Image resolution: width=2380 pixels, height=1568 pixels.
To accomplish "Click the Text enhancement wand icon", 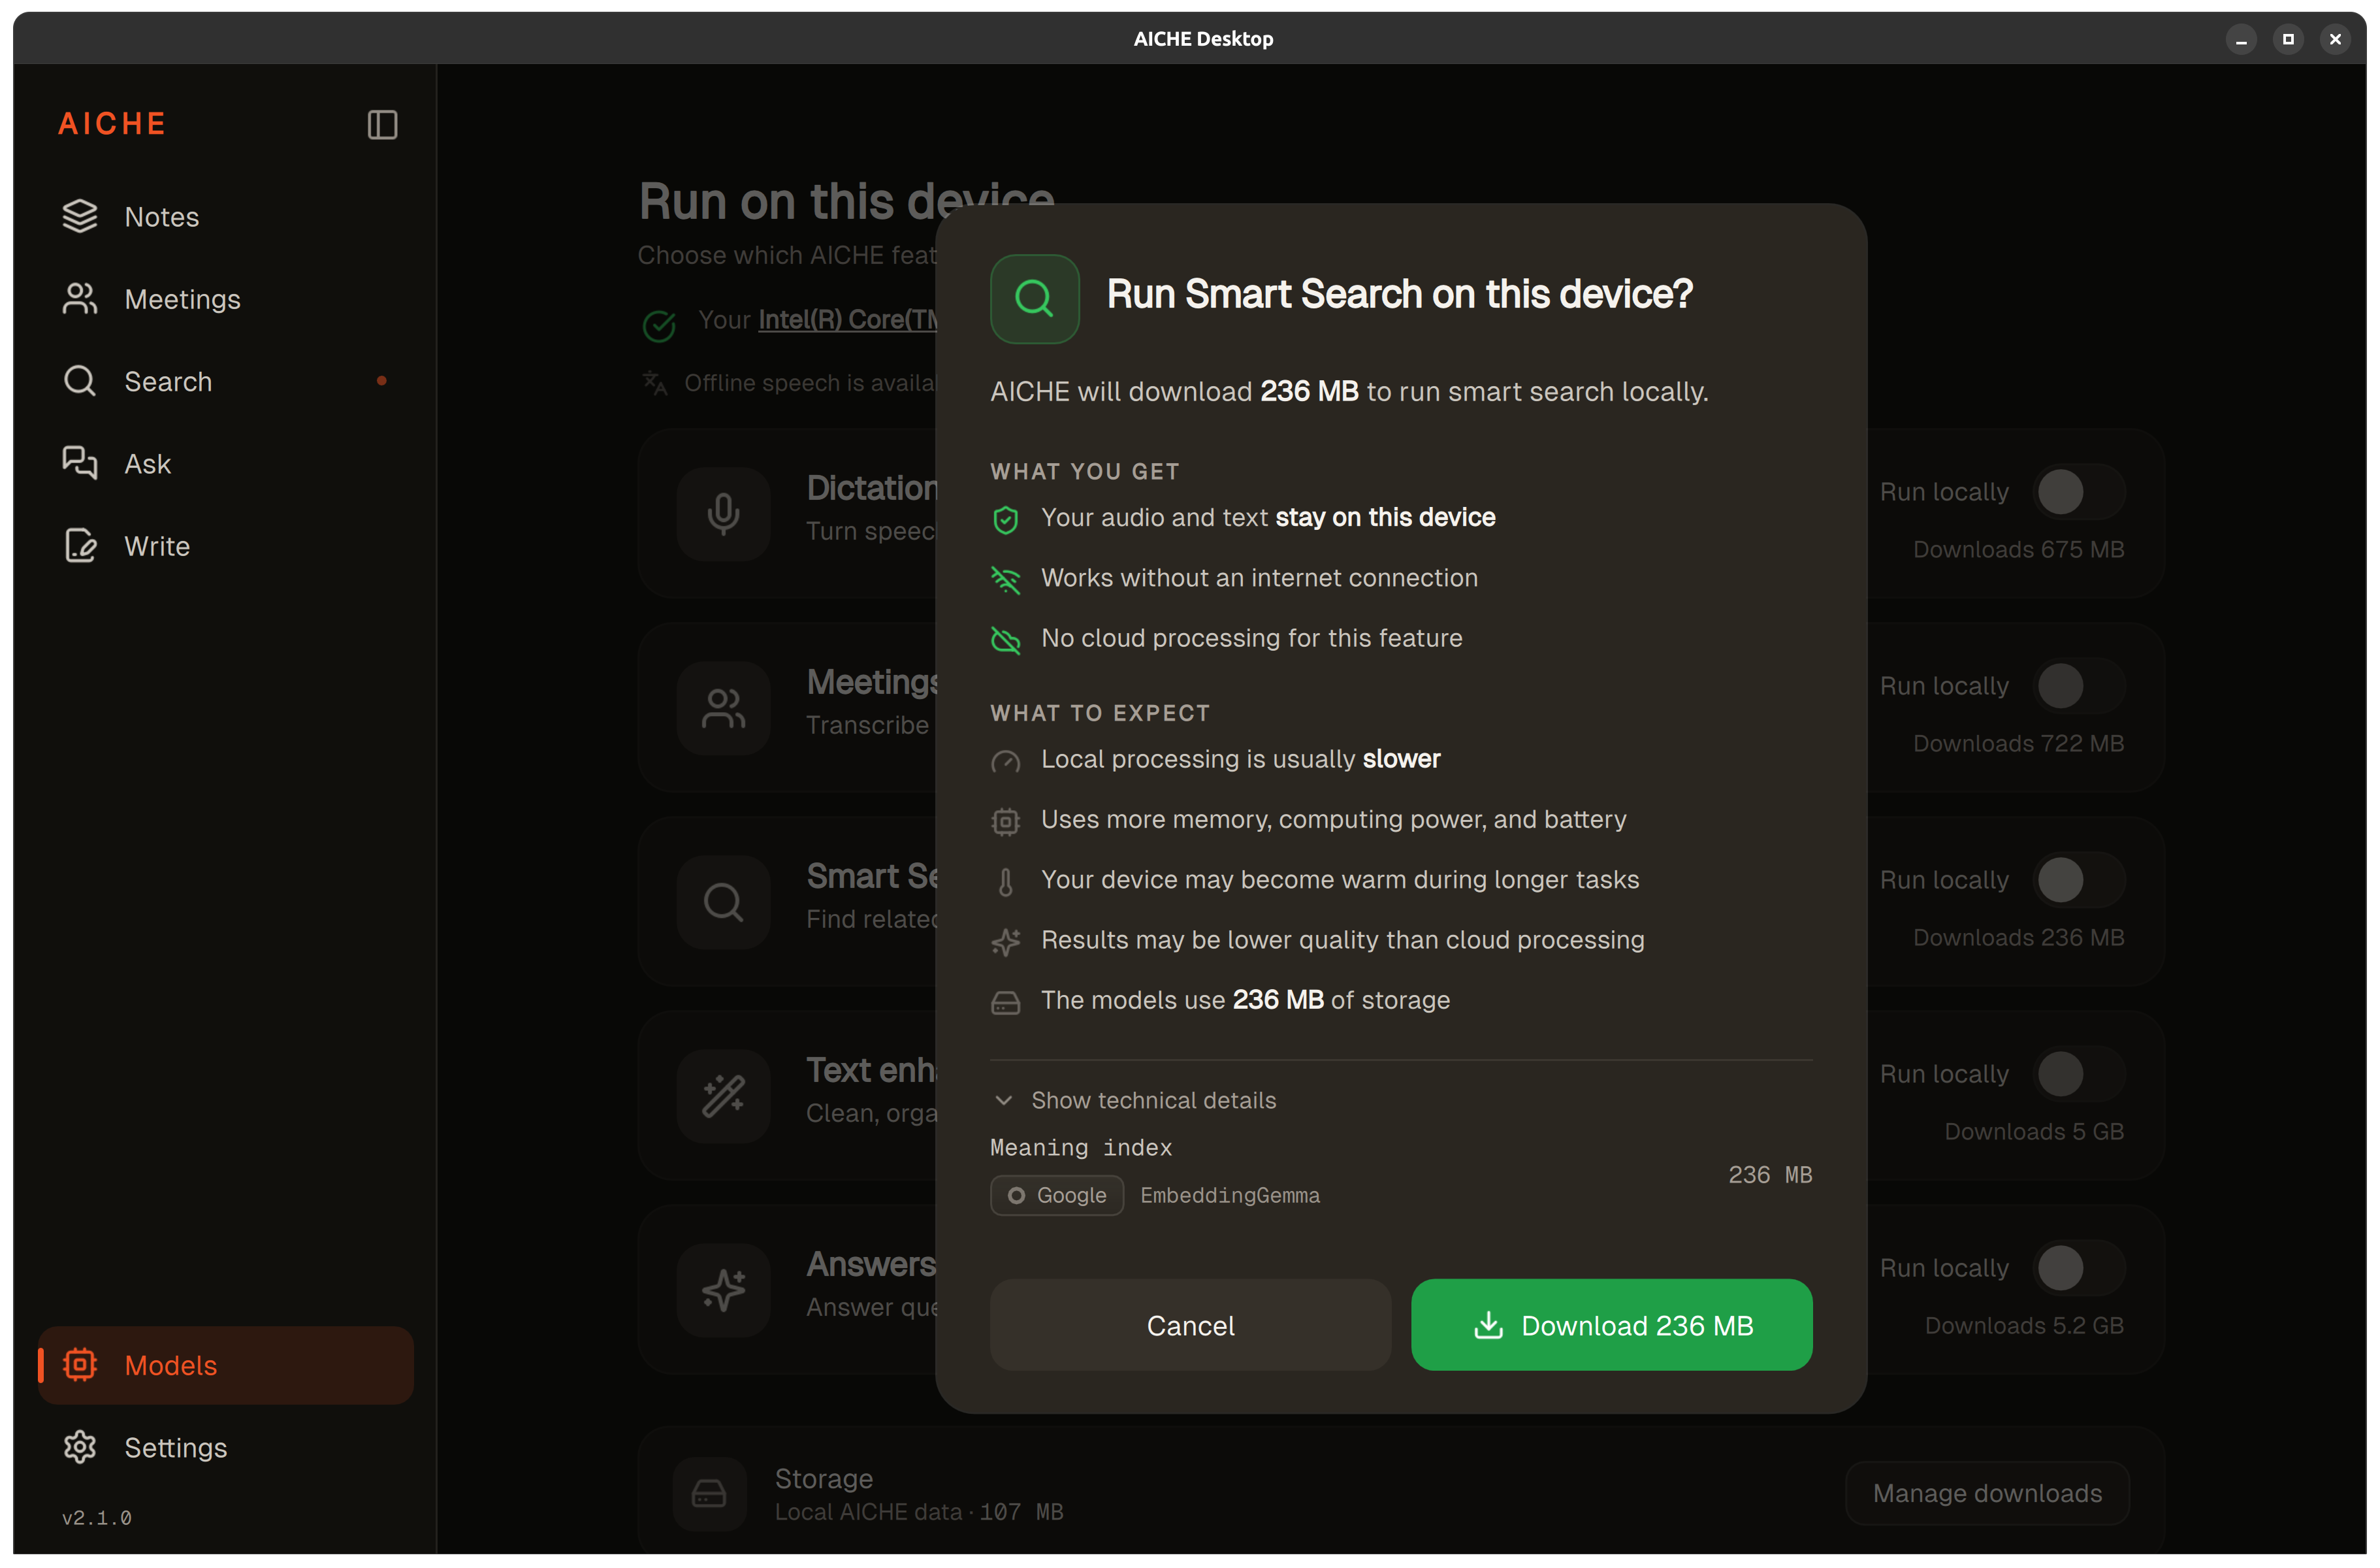I will pos(723,1096).
